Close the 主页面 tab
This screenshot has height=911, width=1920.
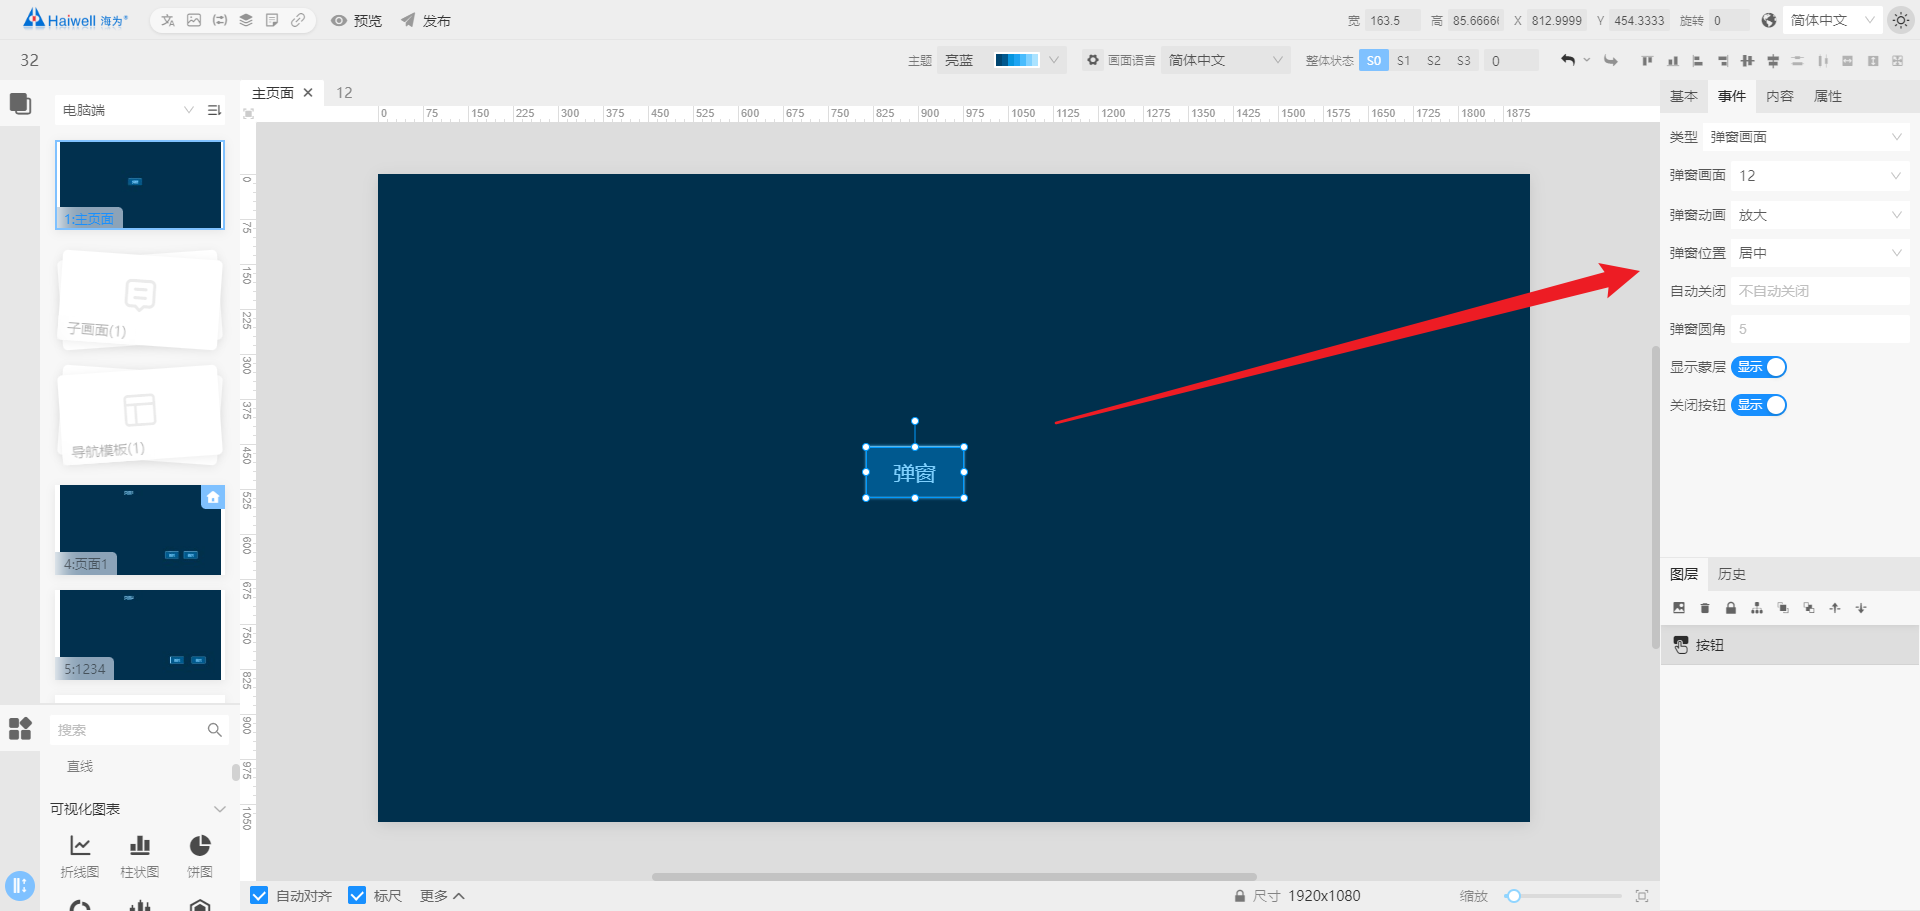[x=308, y=93]
